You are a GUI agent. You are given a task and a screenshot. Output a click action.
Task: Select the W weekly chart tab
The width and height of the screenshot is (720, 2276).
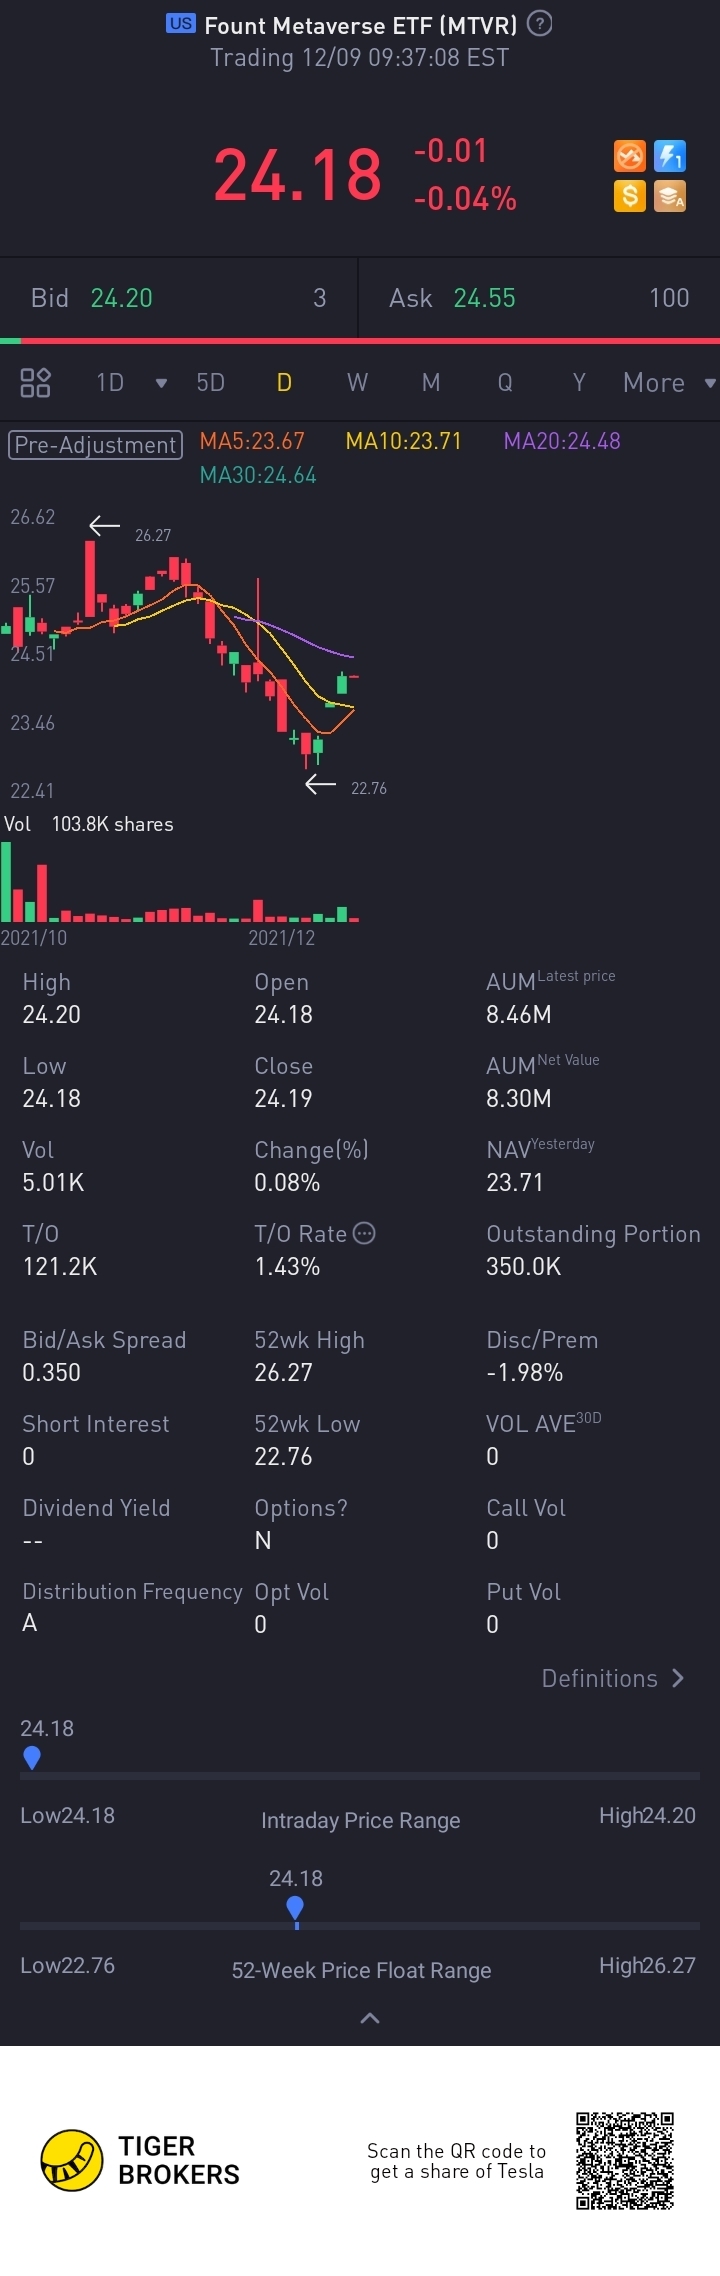pos(357,383)
